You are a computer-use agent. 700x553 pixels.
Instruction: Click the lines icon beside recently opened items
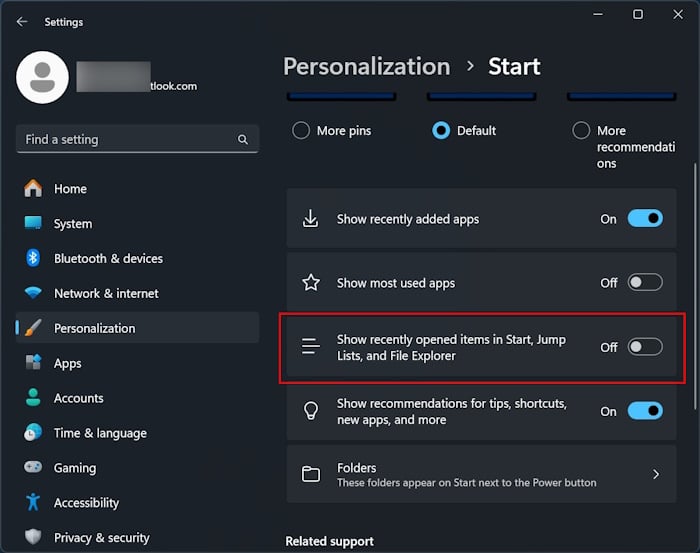311,347
